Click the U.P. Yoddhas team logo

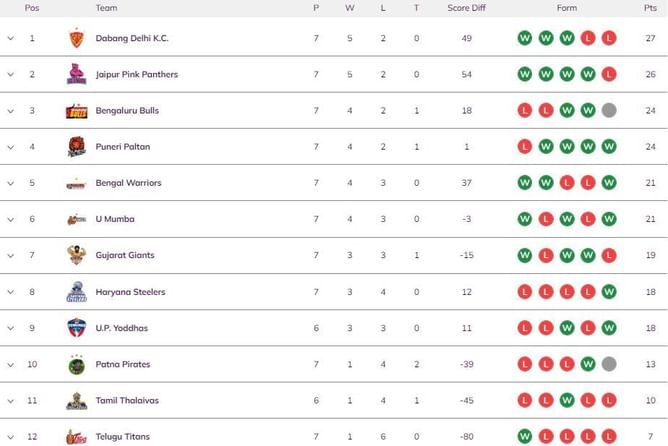coord(77,328)
